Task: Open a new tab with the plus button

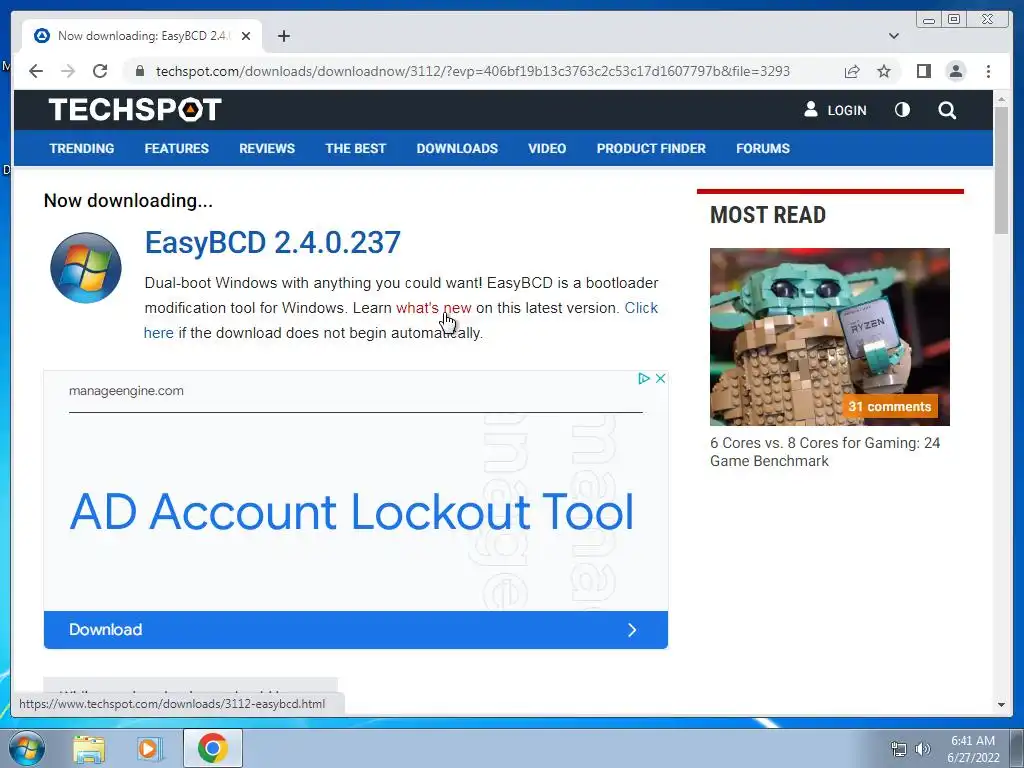Action: pyautogui.click(x=283, y=36)
